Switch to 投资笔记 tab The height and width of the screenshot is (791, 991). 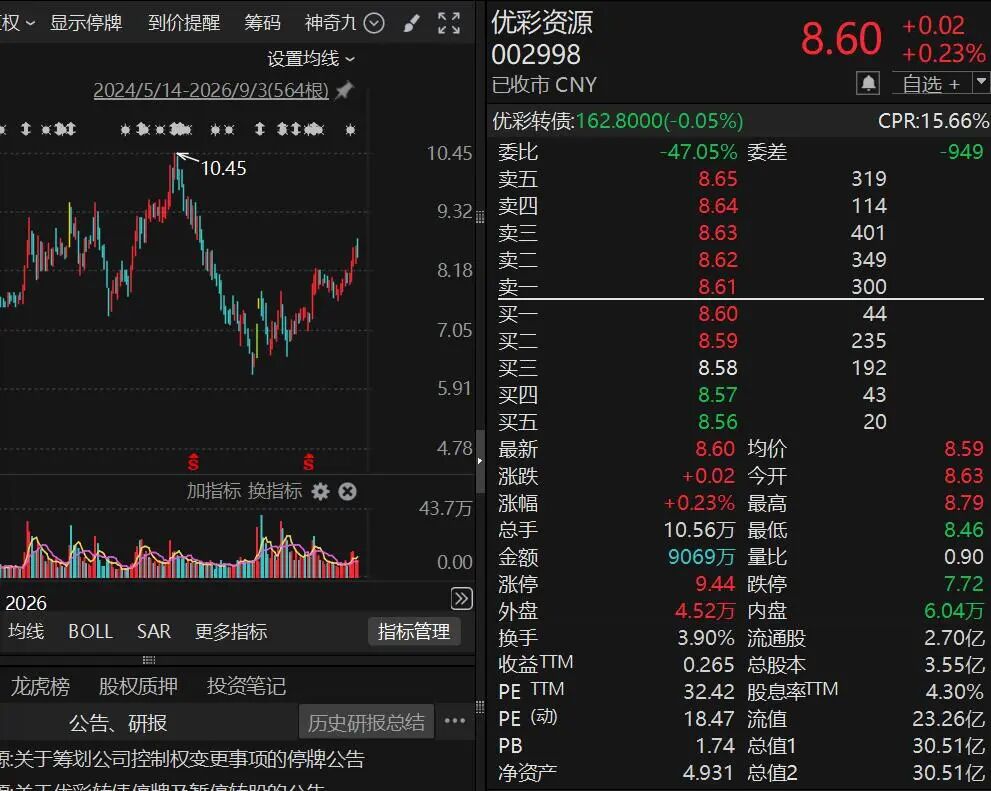click(246, 686)
